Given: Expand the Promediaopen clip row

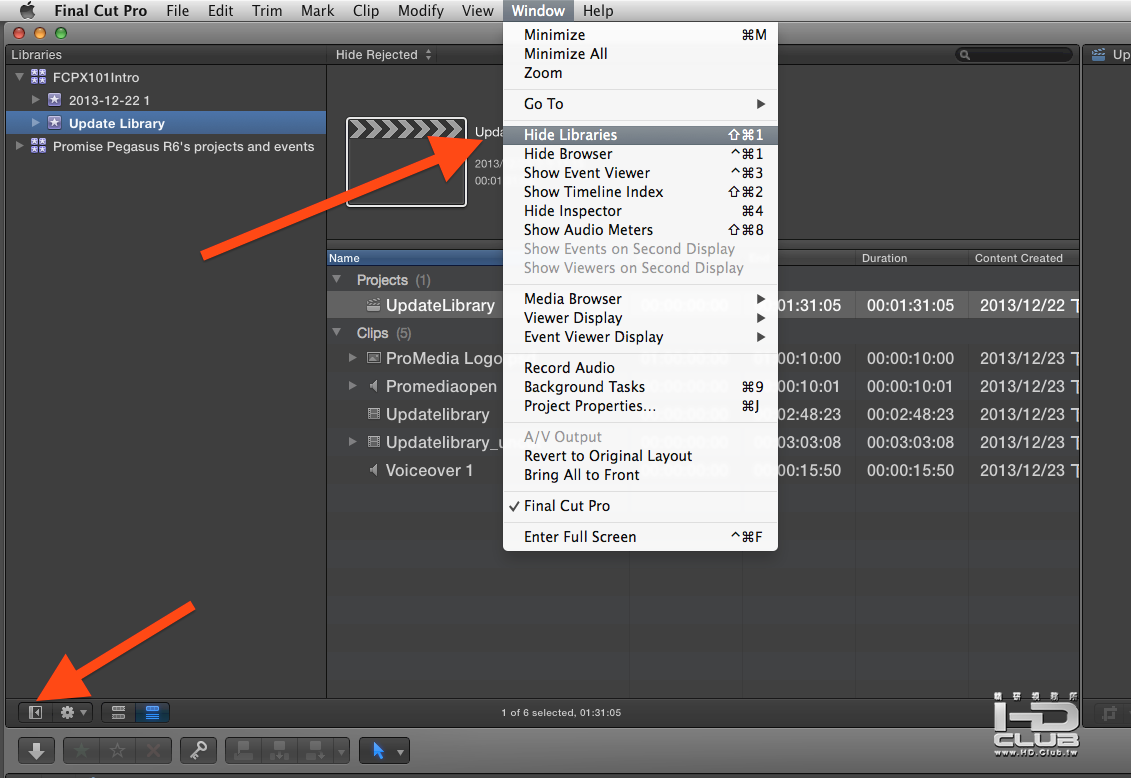Looking at the screenshot, I should point(353,386).
